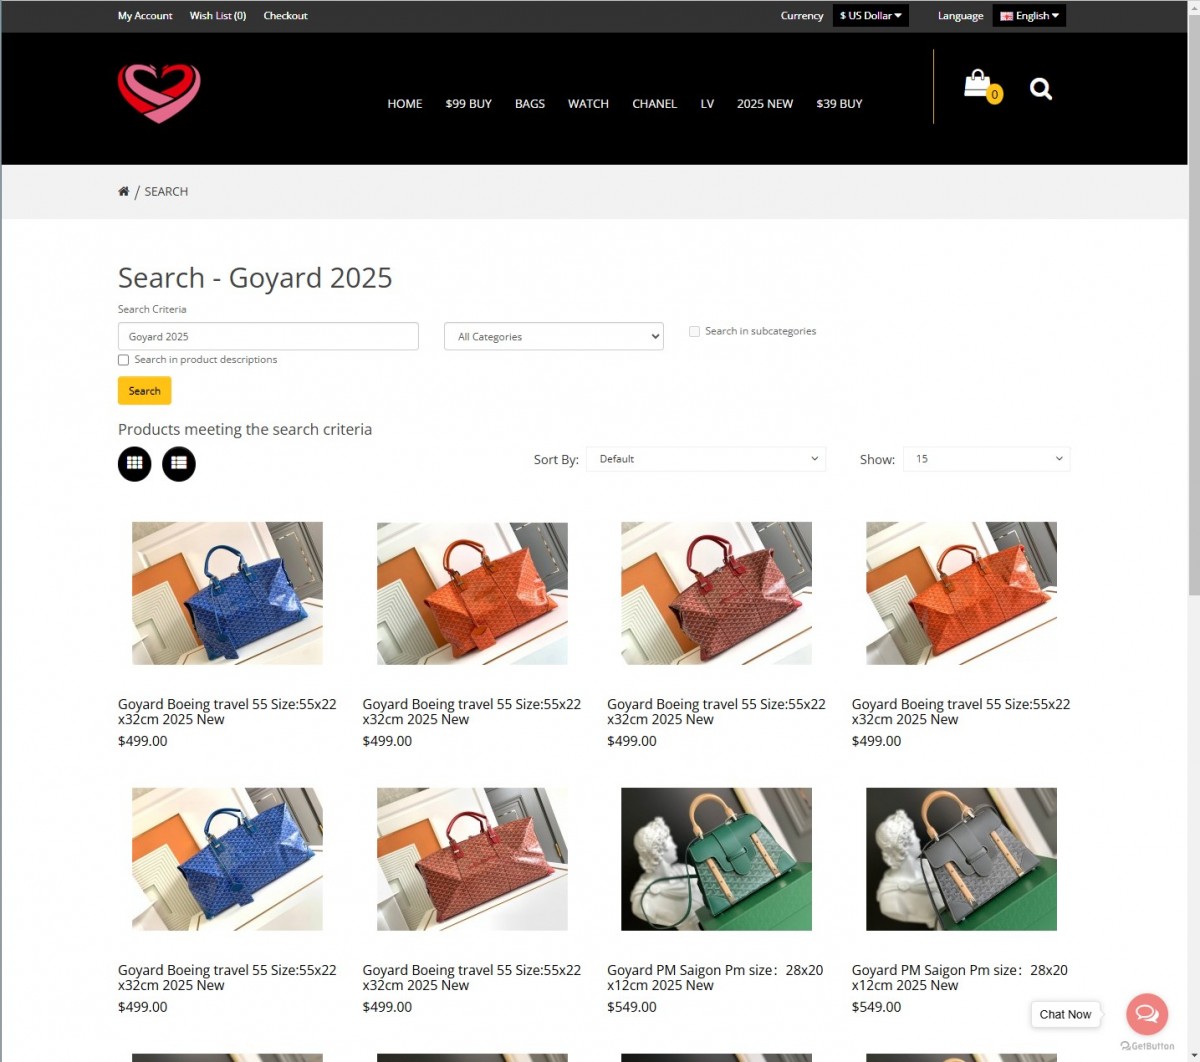Screen dimensions: 1200x1062
Task: Open the $99 BUY menu item
Action: point(469,104)
